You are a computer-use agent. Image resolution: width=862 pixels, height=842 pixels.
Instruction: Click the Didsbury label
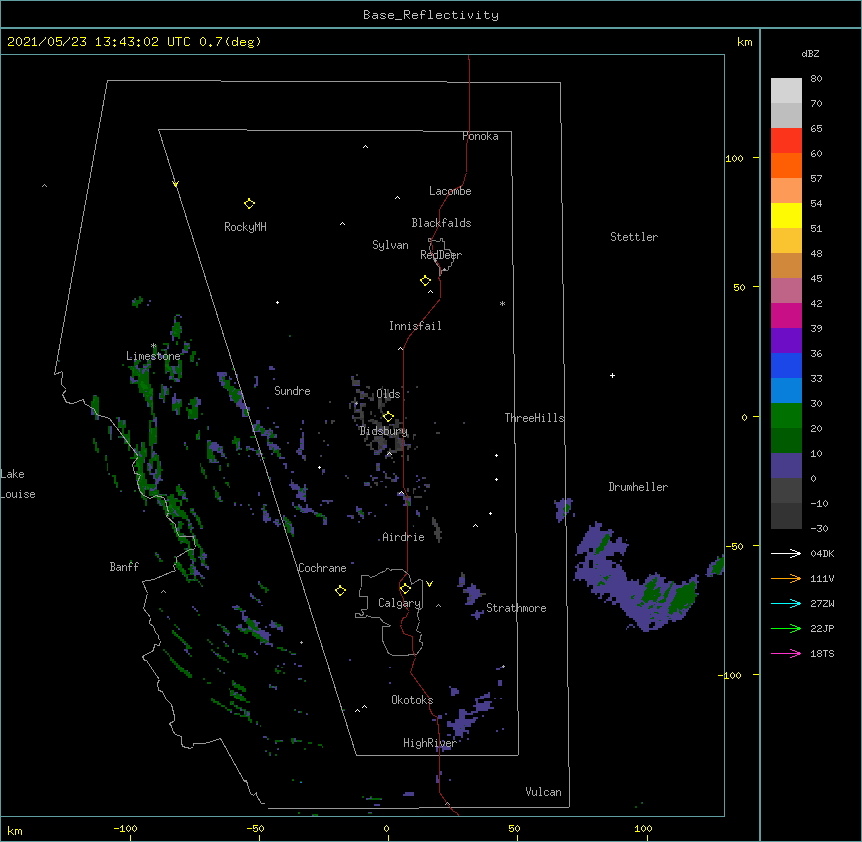[383, 431]
